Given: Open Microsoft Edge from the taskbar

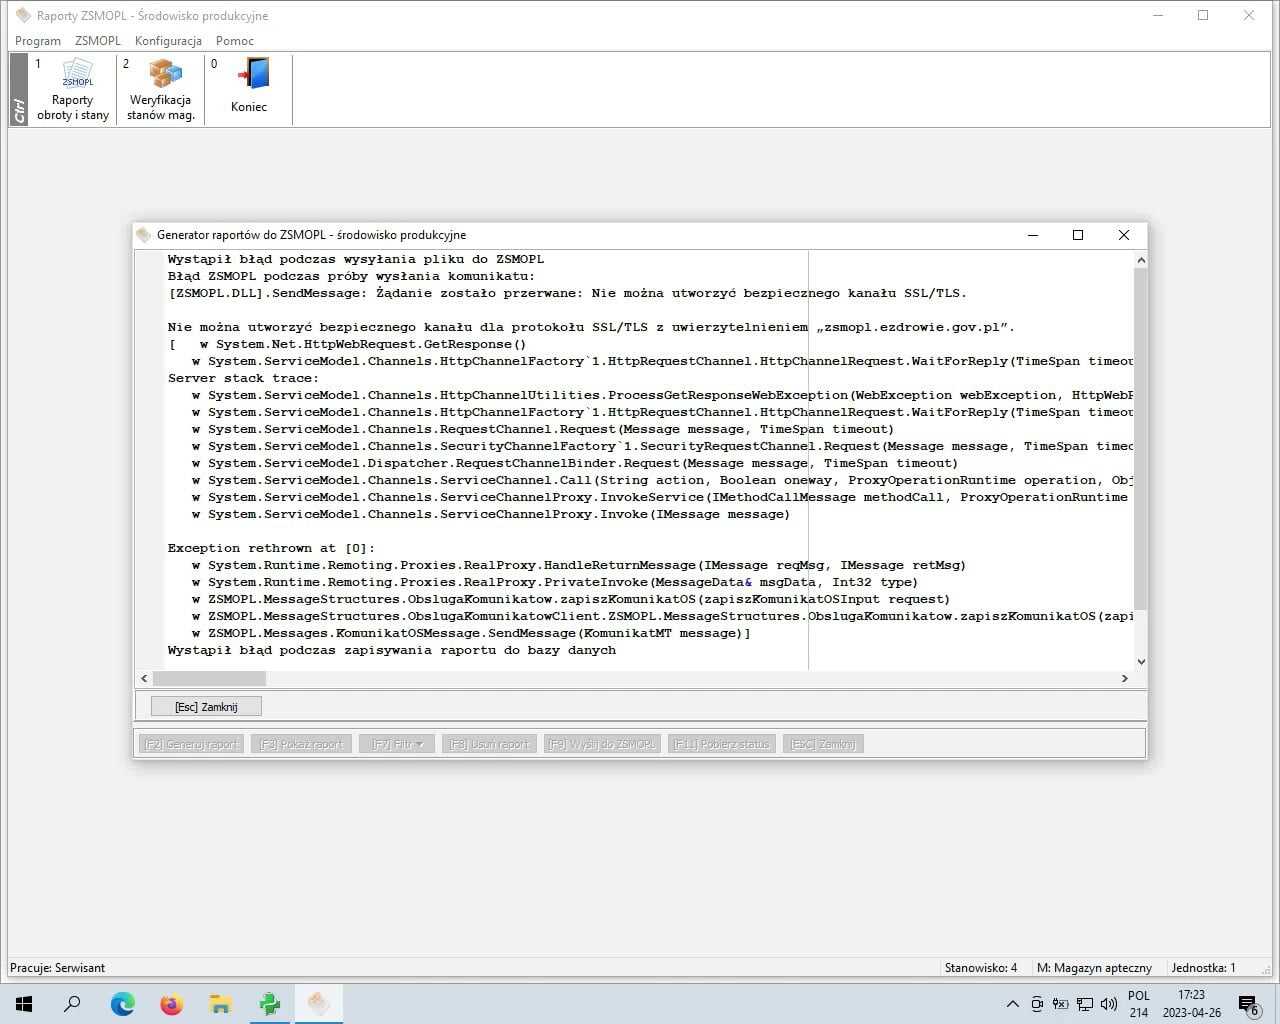Looking at the screenshot, I should click(123, 1004).
